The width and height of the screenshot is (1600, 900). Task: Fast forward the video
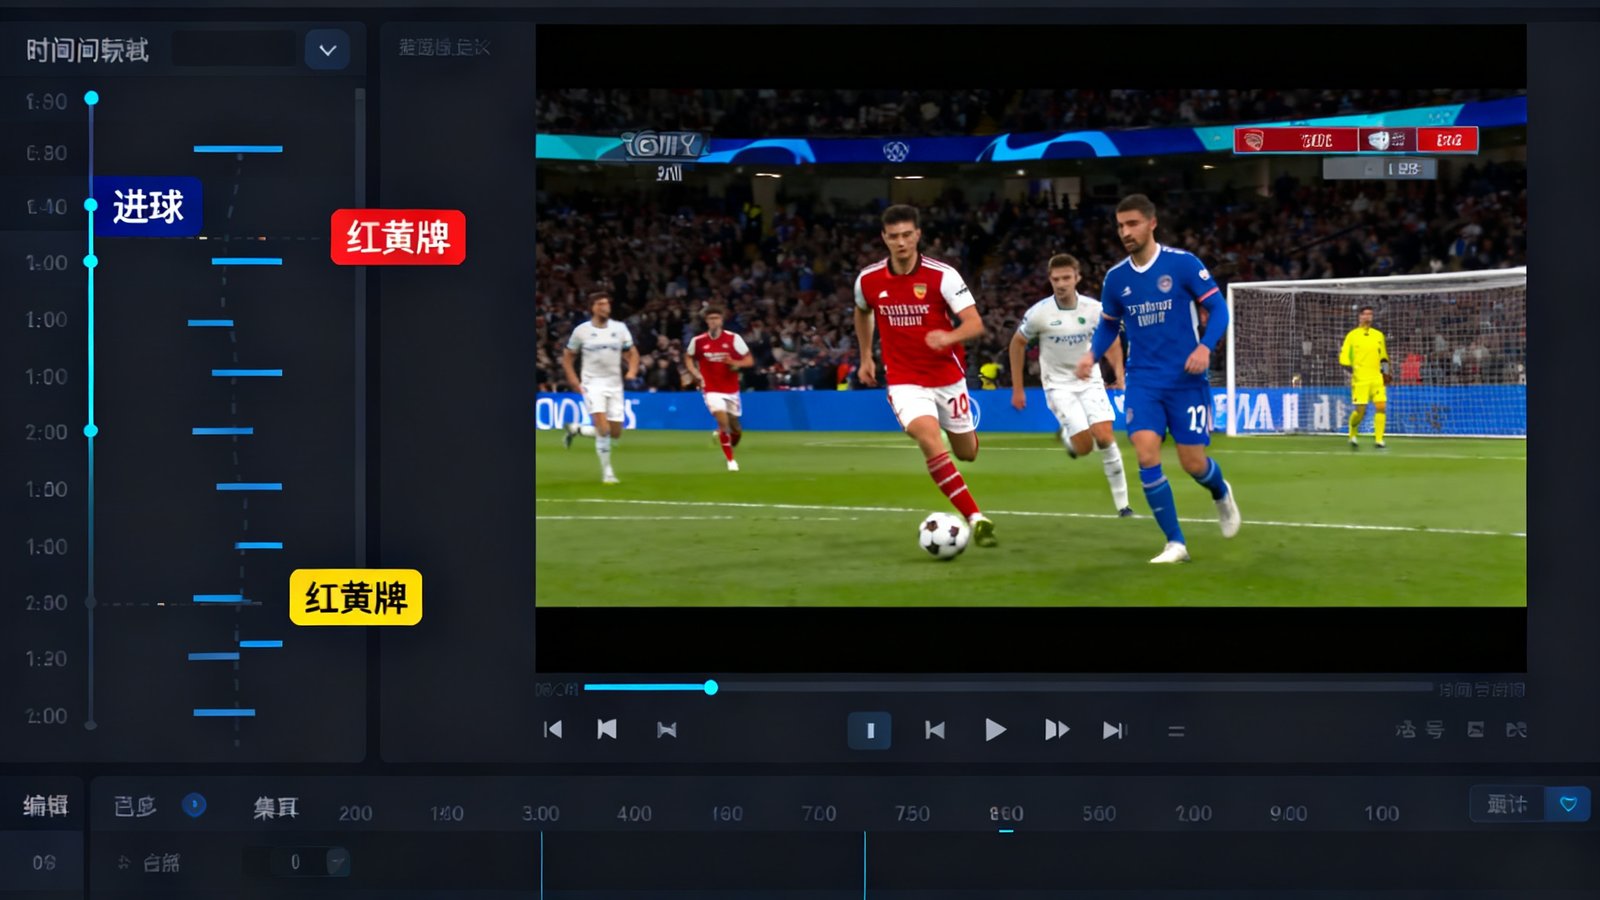coord(1057,730)
